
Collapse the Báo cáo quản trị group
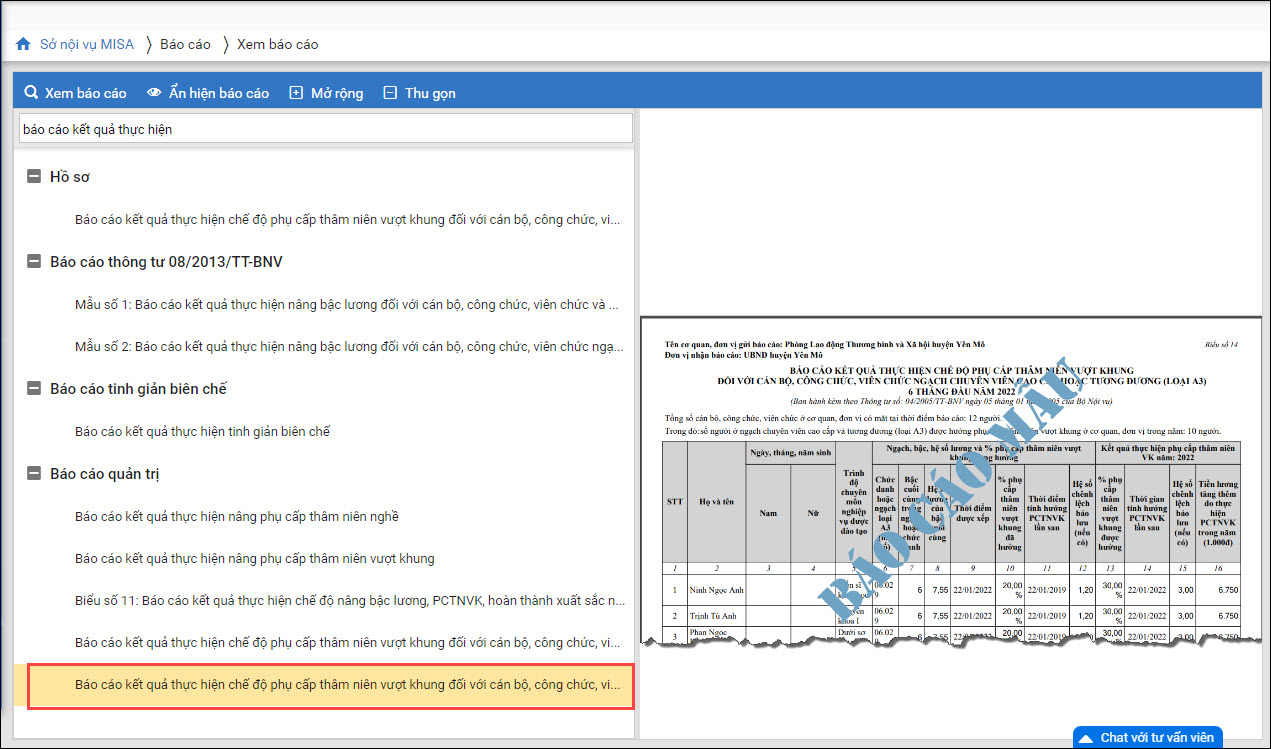[x=34, y=474]
